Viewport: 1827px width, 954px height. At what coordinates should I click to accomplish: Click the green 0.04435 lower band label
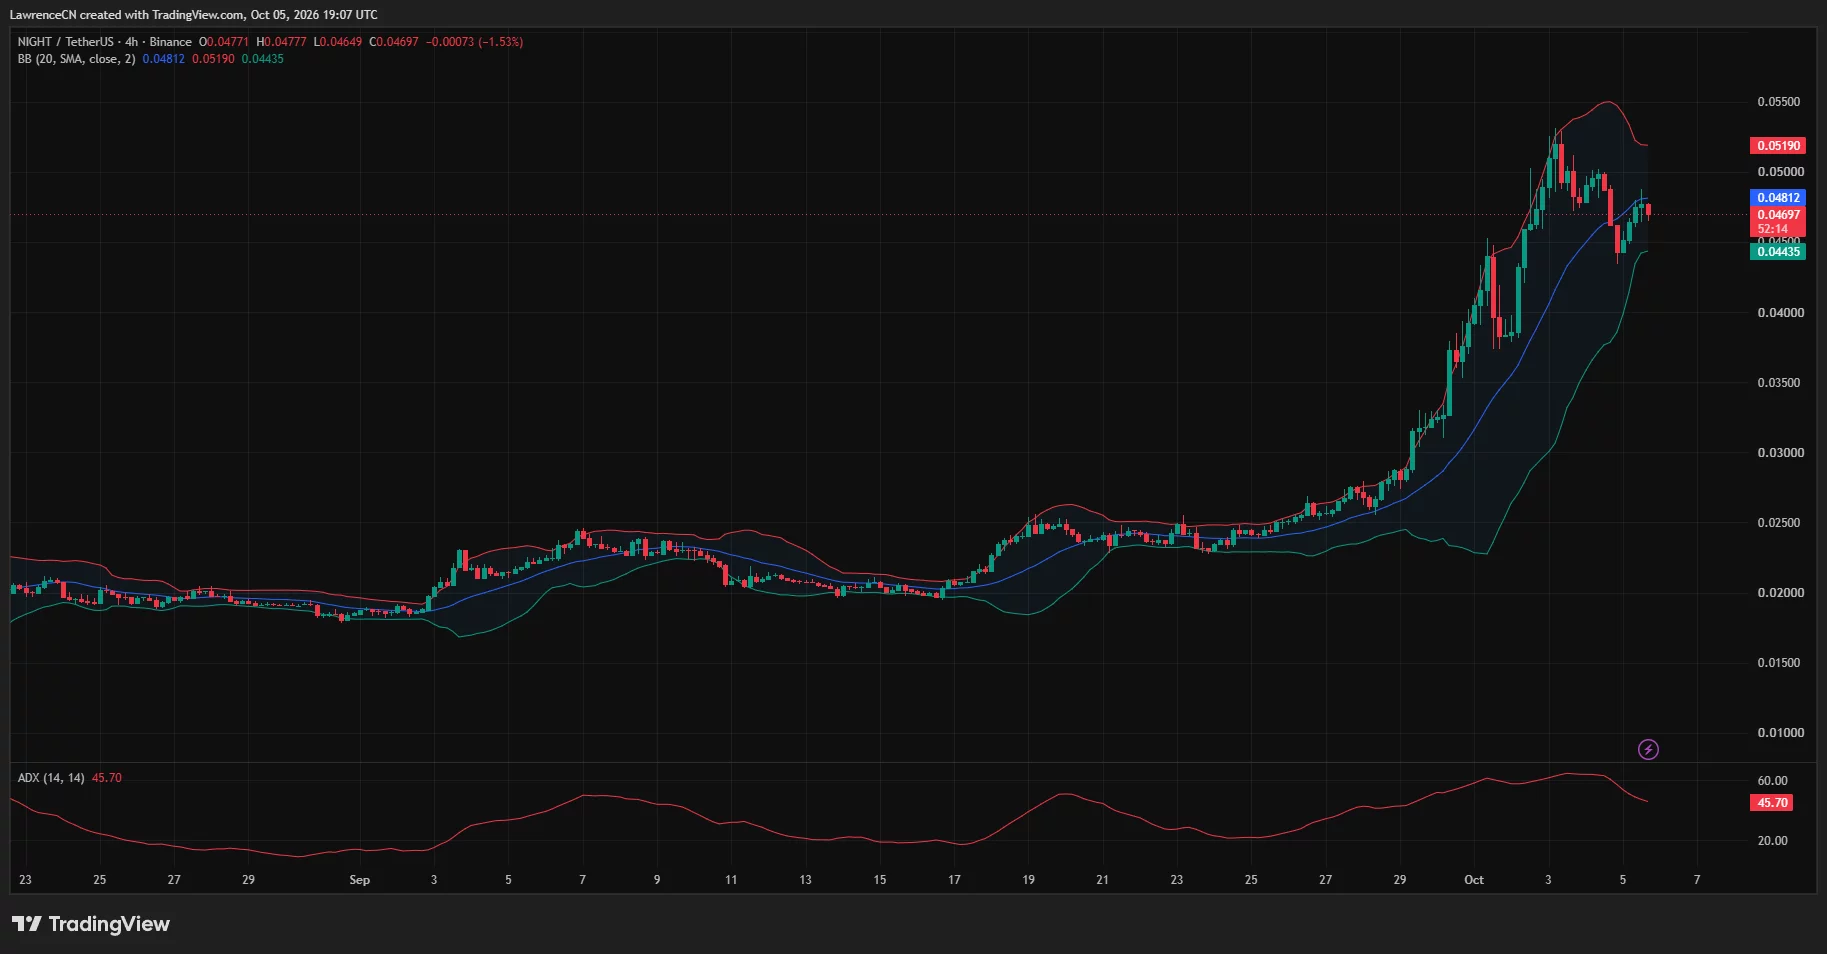point(1777,252)
